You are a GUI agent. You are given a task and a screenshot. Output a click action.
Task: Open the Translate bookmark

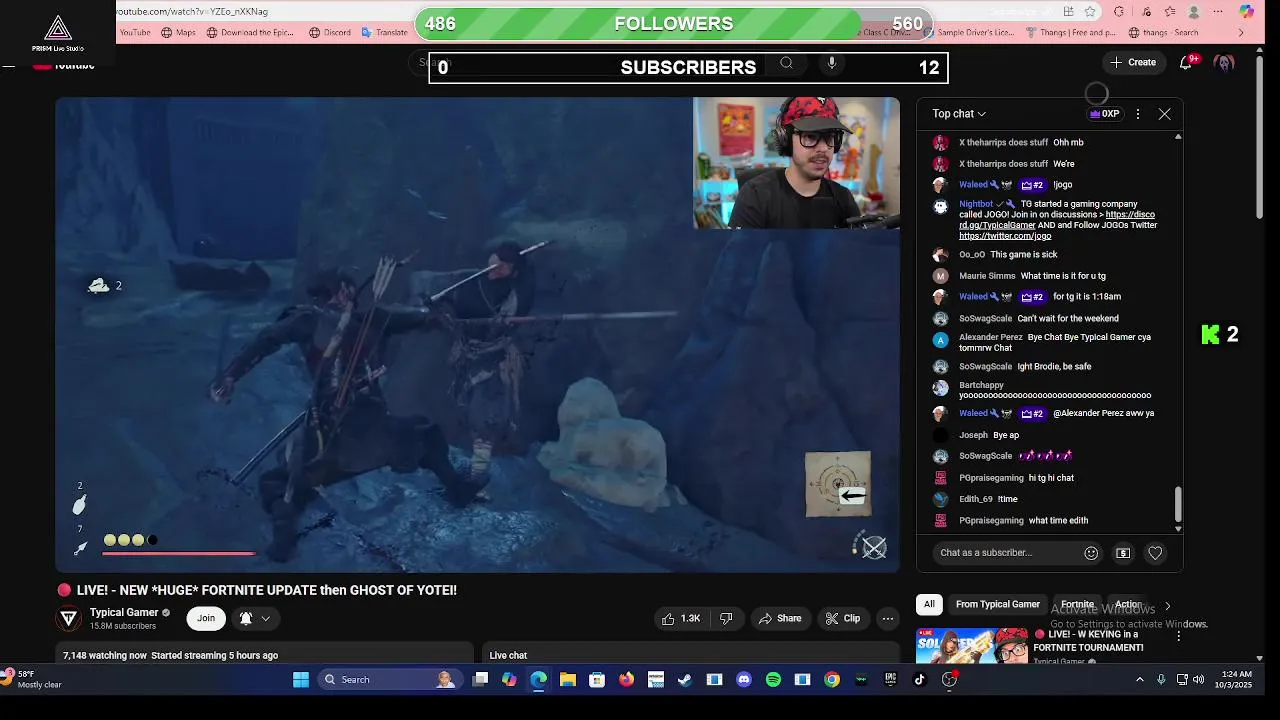pyautogui.click(x=384, y=32)
